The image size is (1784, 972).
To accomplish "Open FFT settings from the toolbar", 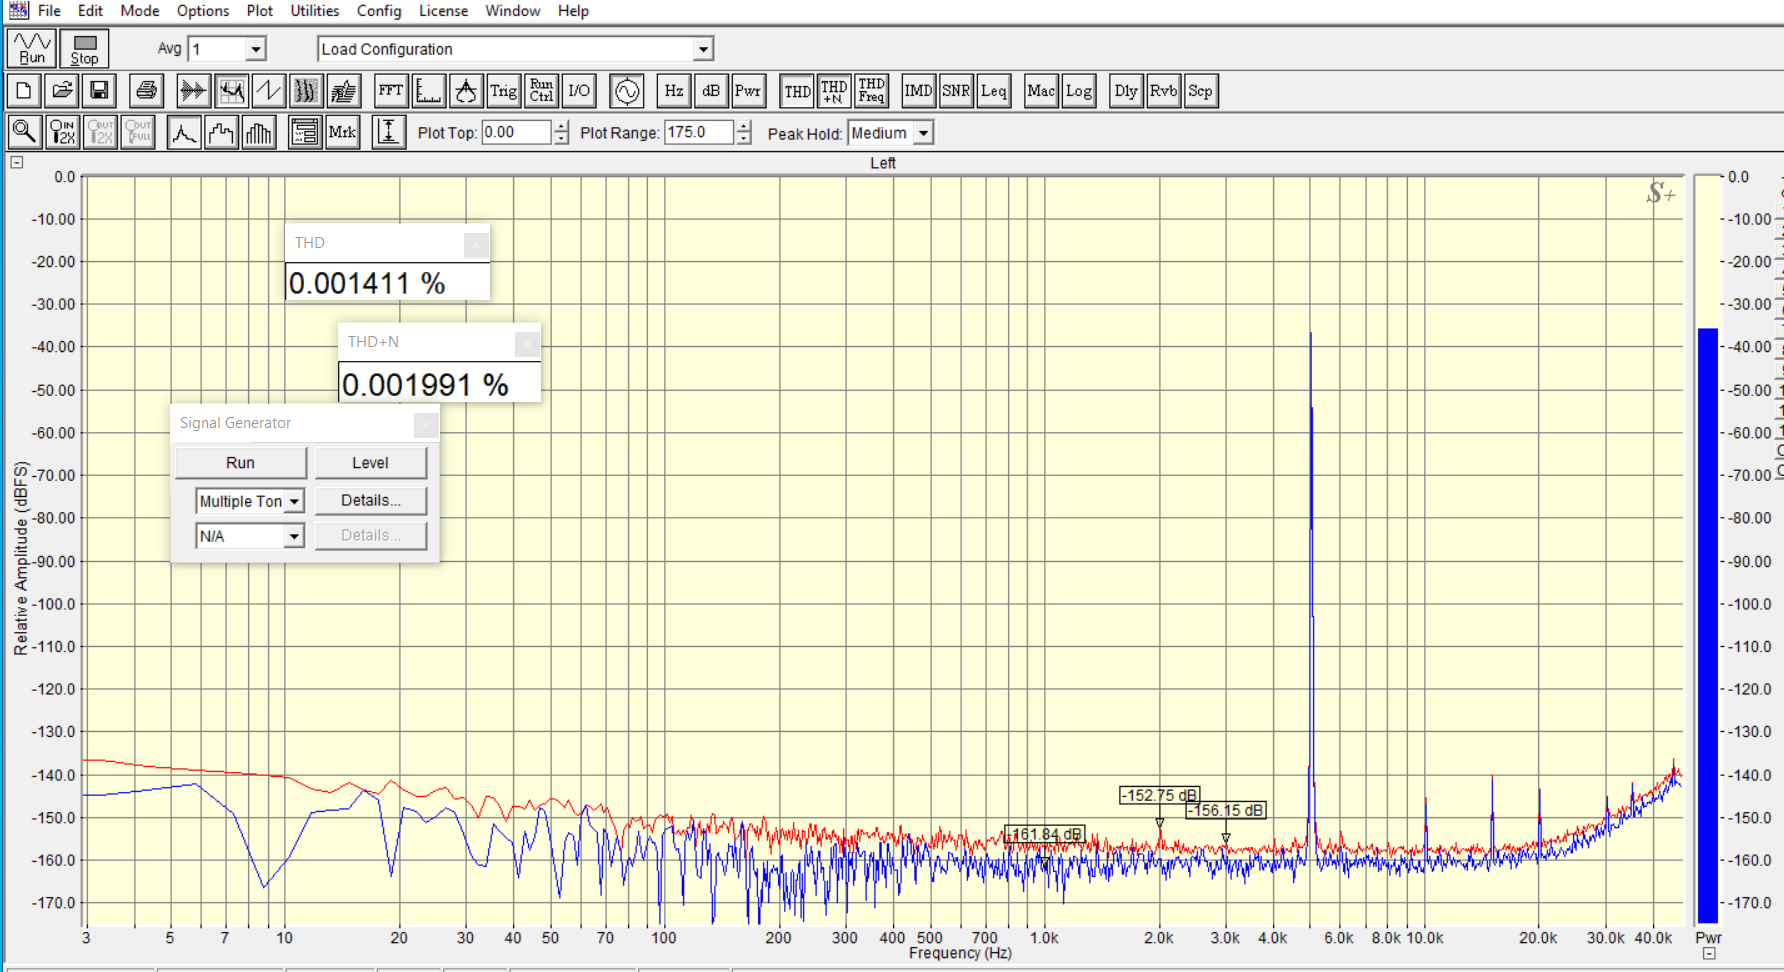I will coord(391,91).
